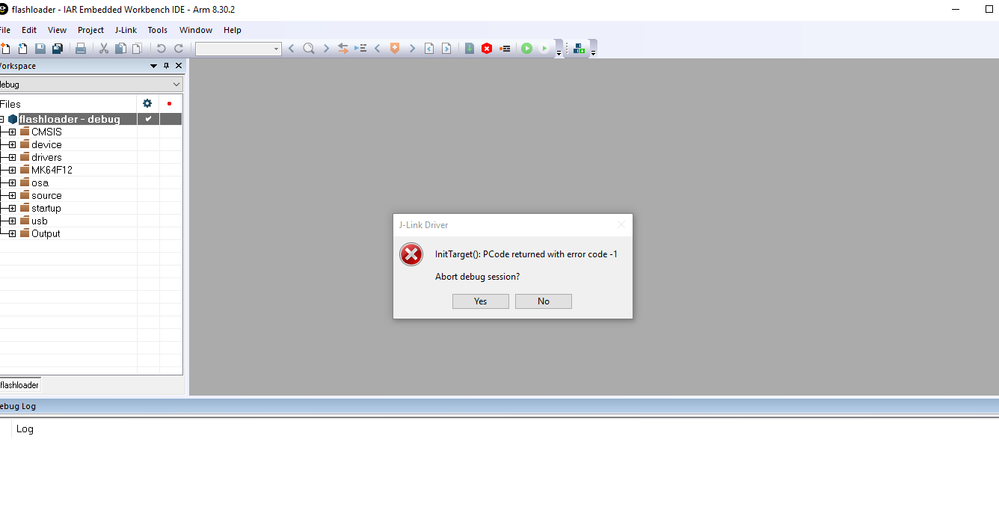
Task: Pin the Workspace panel
Action: [166, 66]
